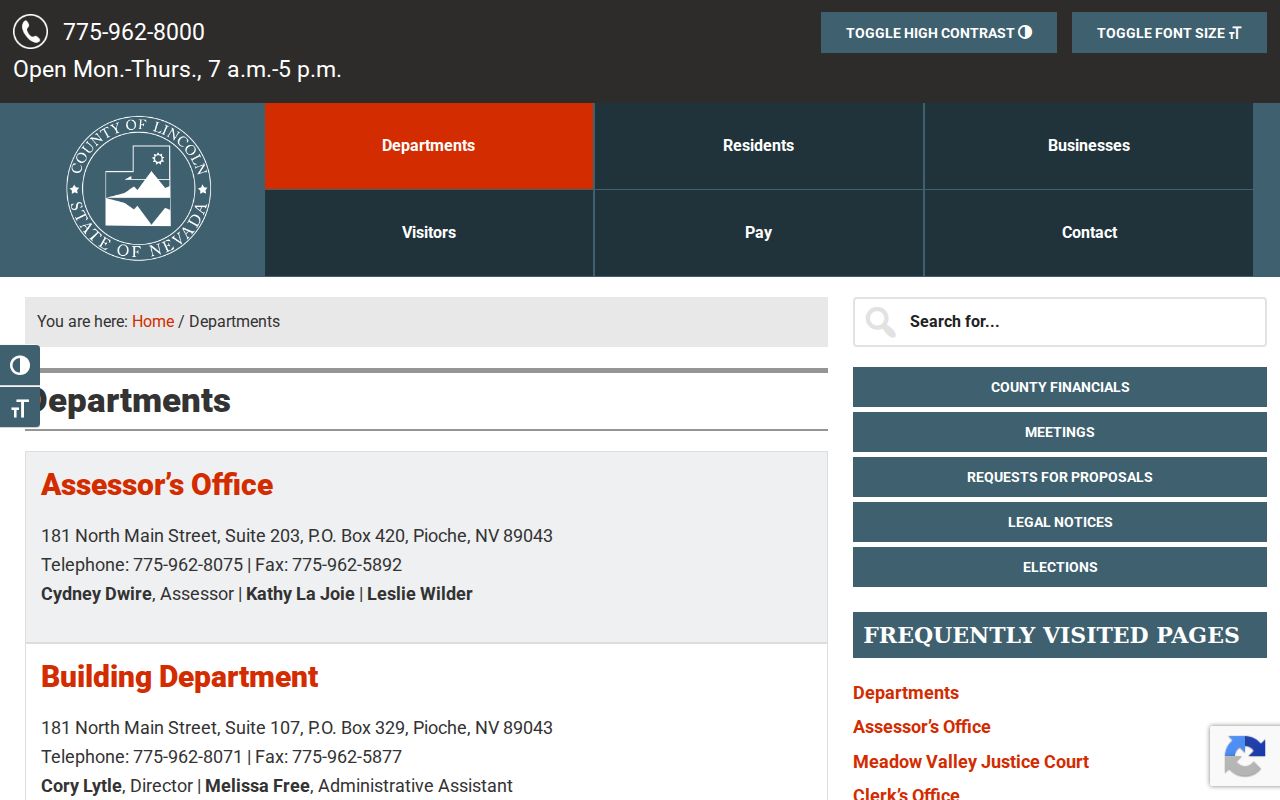Click the Lincoln County seal logo
The image size is (1280, 800).
[138, 189]
